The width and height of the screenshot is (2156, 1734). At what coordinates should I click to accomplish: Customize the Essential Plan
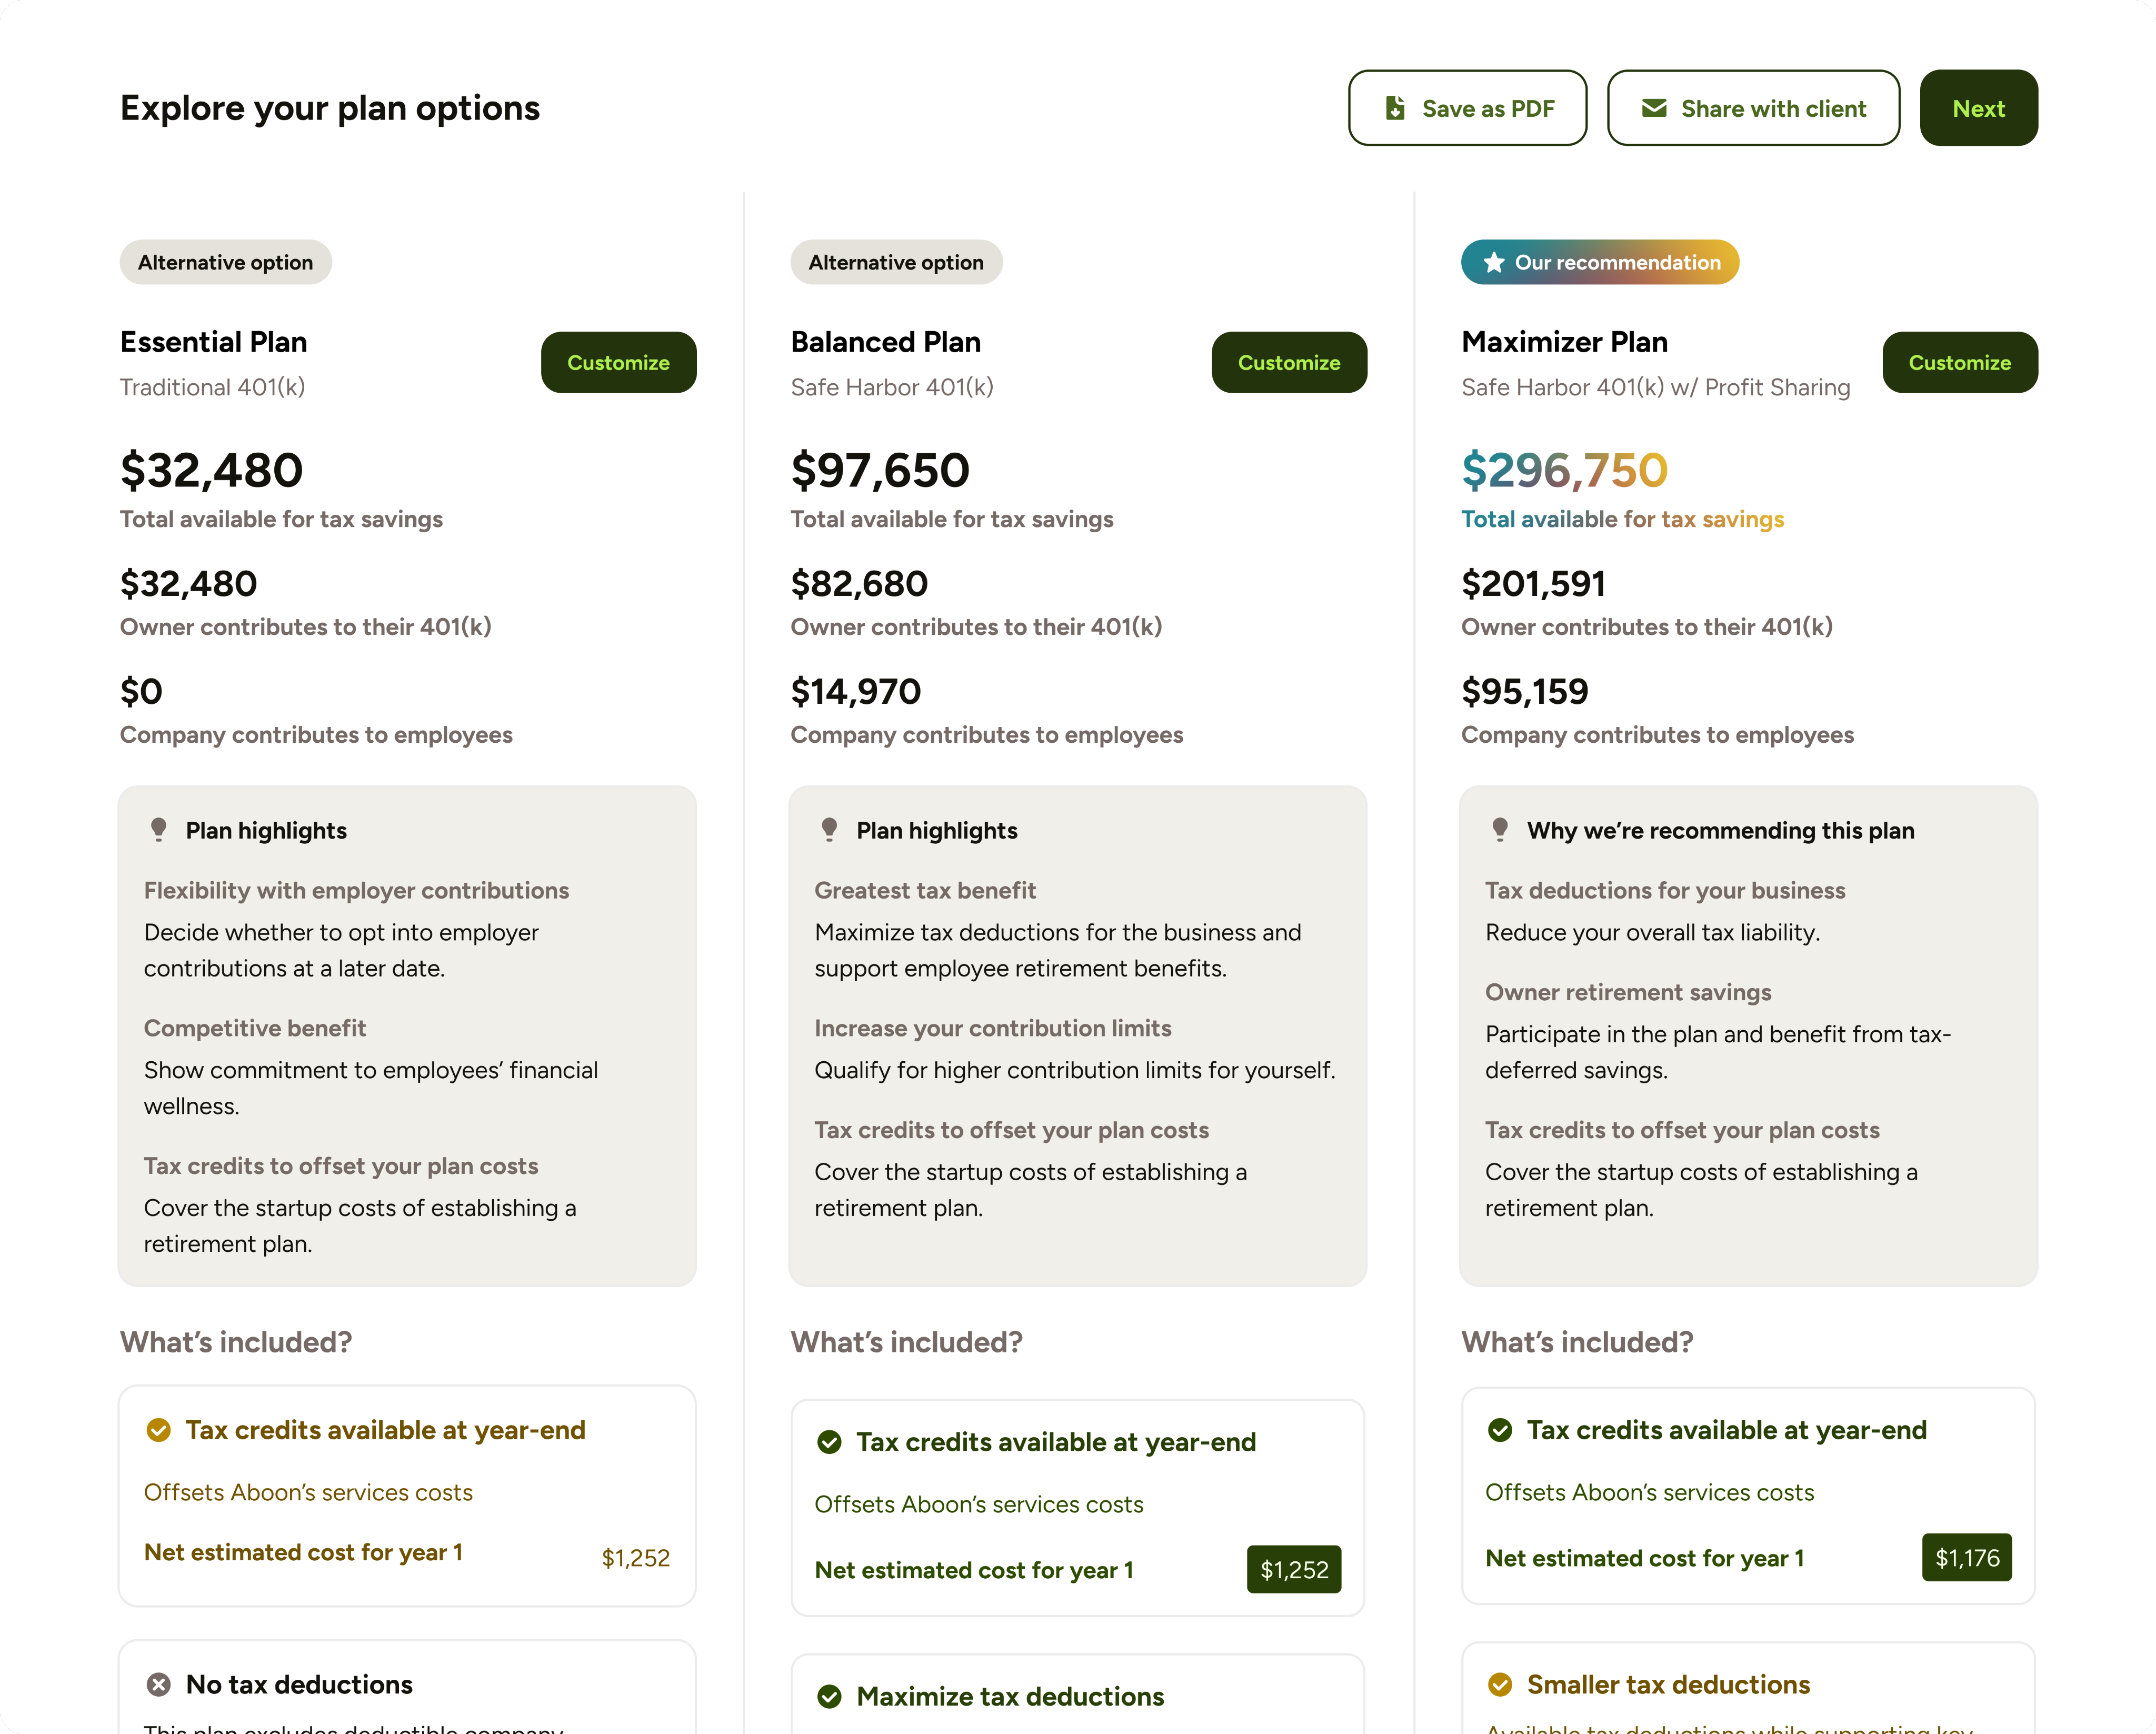(x=618, y=362)
